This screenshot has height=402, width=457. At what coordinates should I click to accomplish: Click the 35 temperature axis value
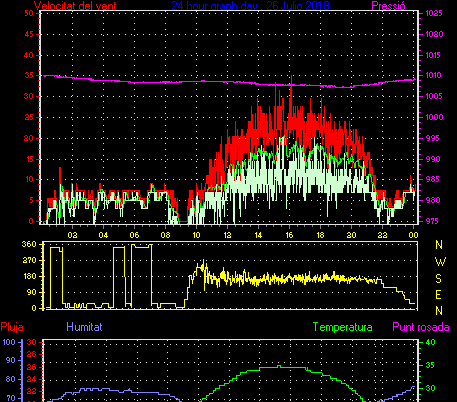431,365
